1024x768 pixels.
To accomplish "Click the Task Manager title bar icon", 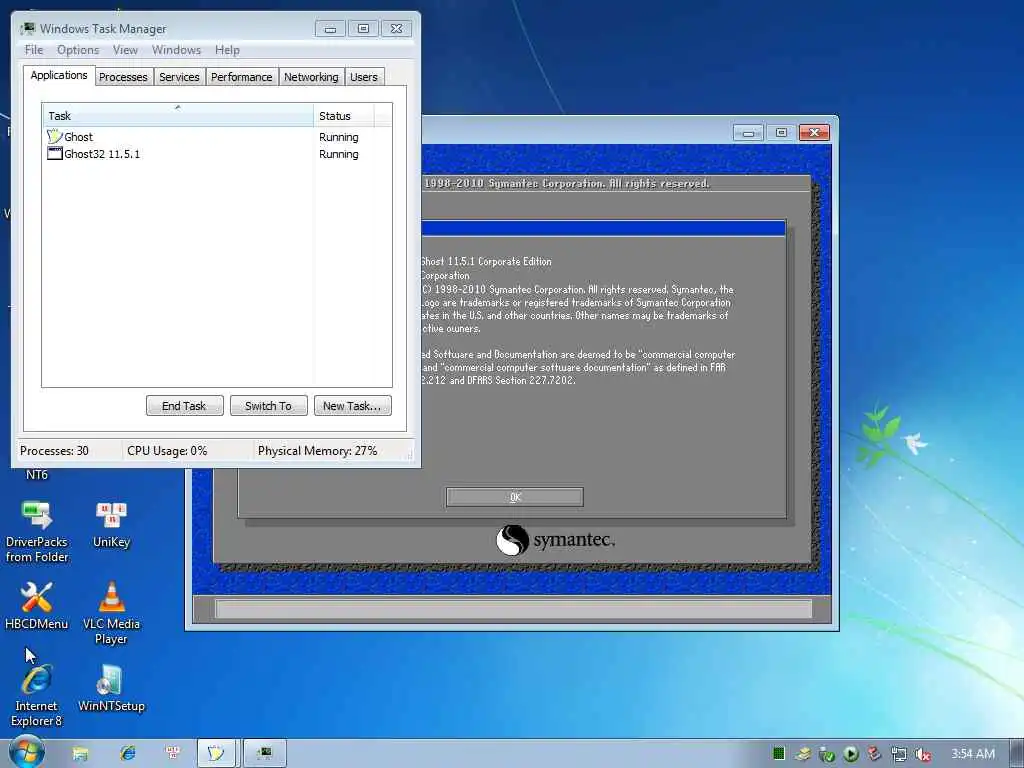I will tap(27, 29).
